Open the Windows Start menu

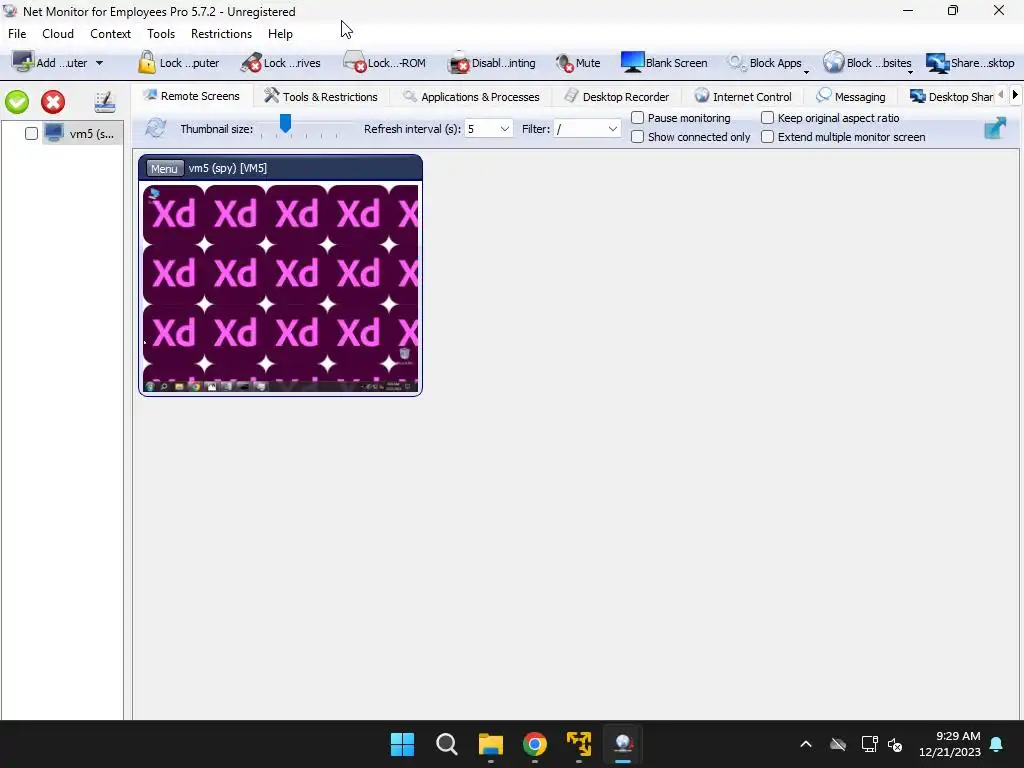pyautogui.click(x=402, y=744)
